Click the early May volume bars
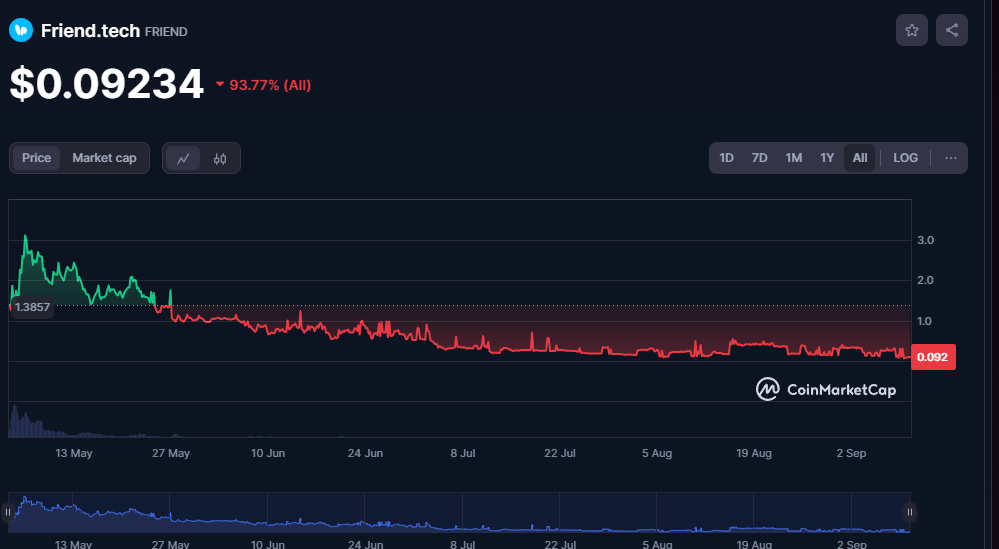The image size is (999, 549). (25, 422)
